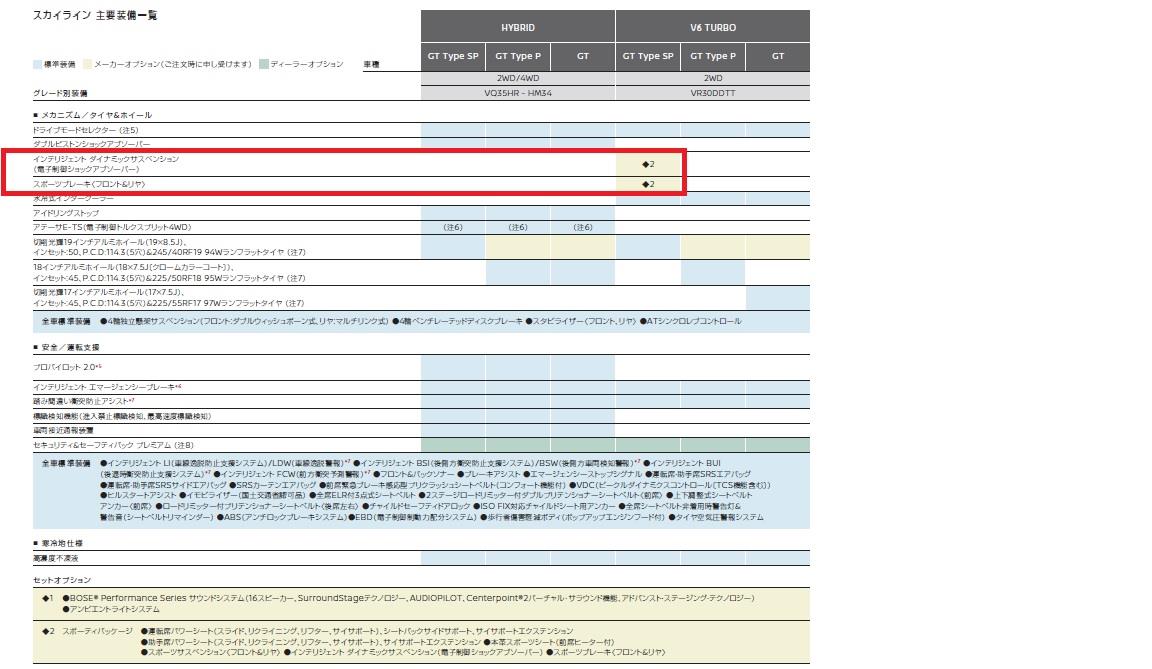Image resolution: width=1152 pixels, height=669 pixels.
Task: Click the yellow 'メーカーオプション' legend swatch
Action: click(87, 65)
